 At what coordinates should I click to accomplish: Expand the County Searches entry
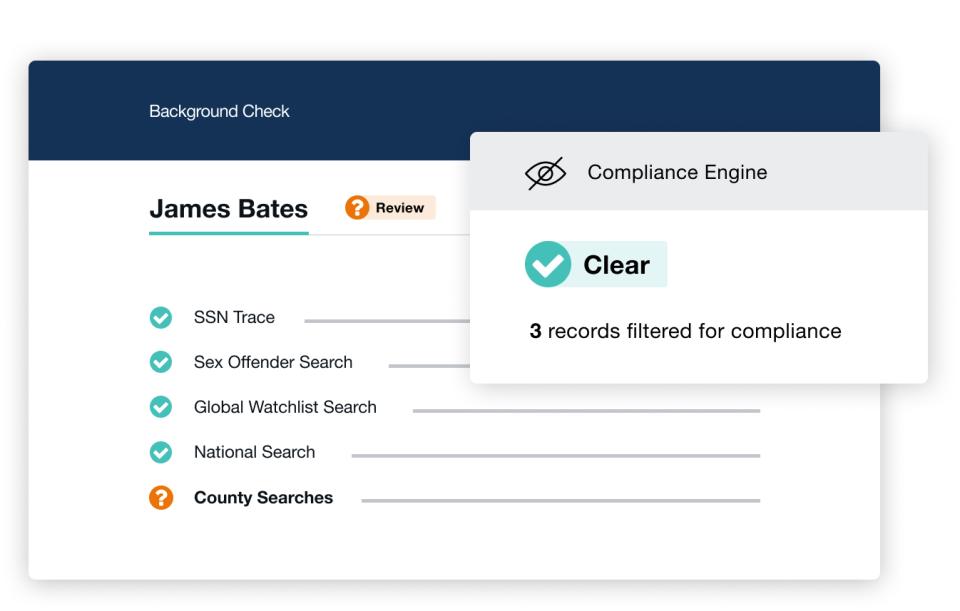[x=263, y=497]
